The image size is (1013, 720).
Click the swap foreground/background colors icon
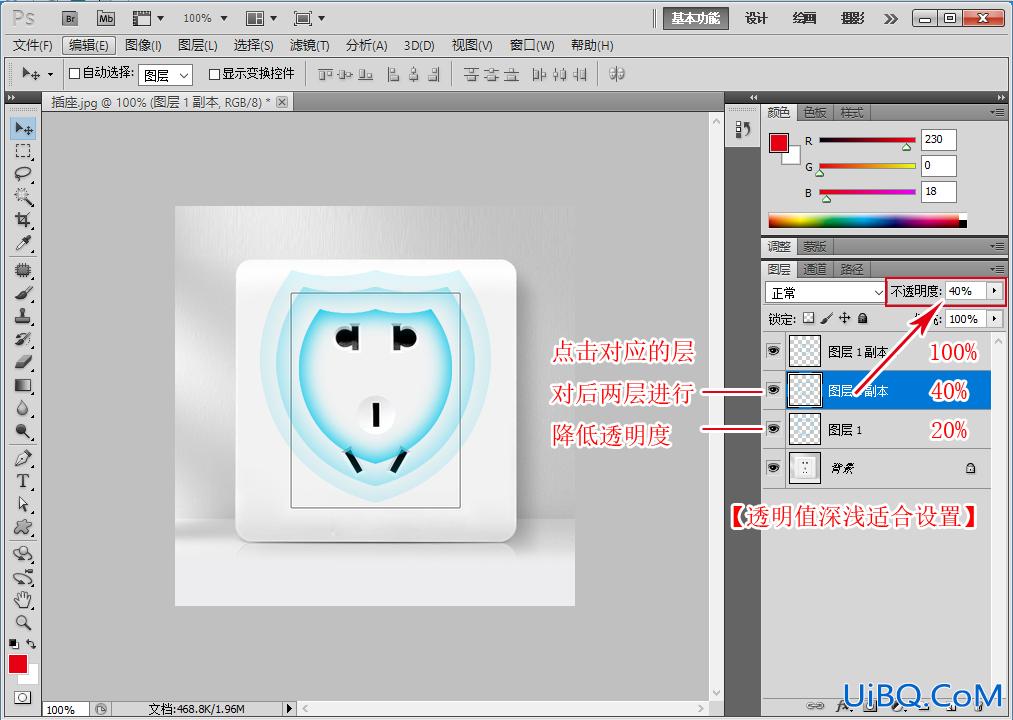click(x=31, y=644)
